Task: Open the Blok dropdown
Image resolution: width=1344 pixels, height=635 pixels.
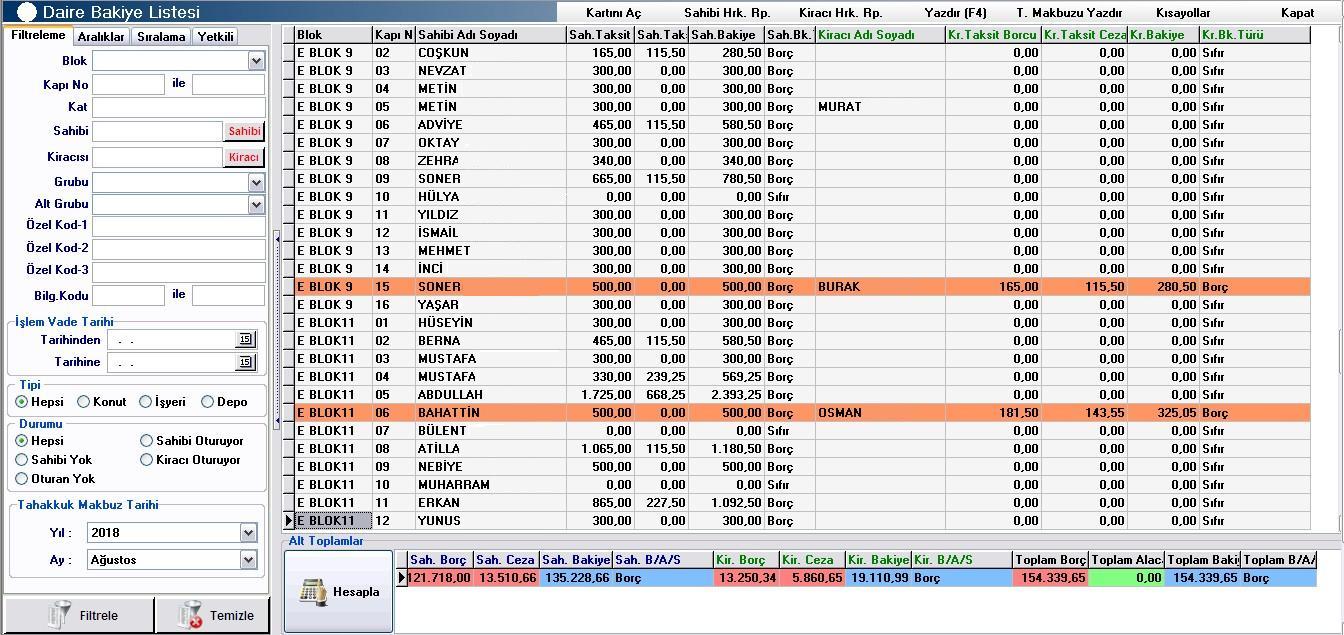Action: coord(256,61)
